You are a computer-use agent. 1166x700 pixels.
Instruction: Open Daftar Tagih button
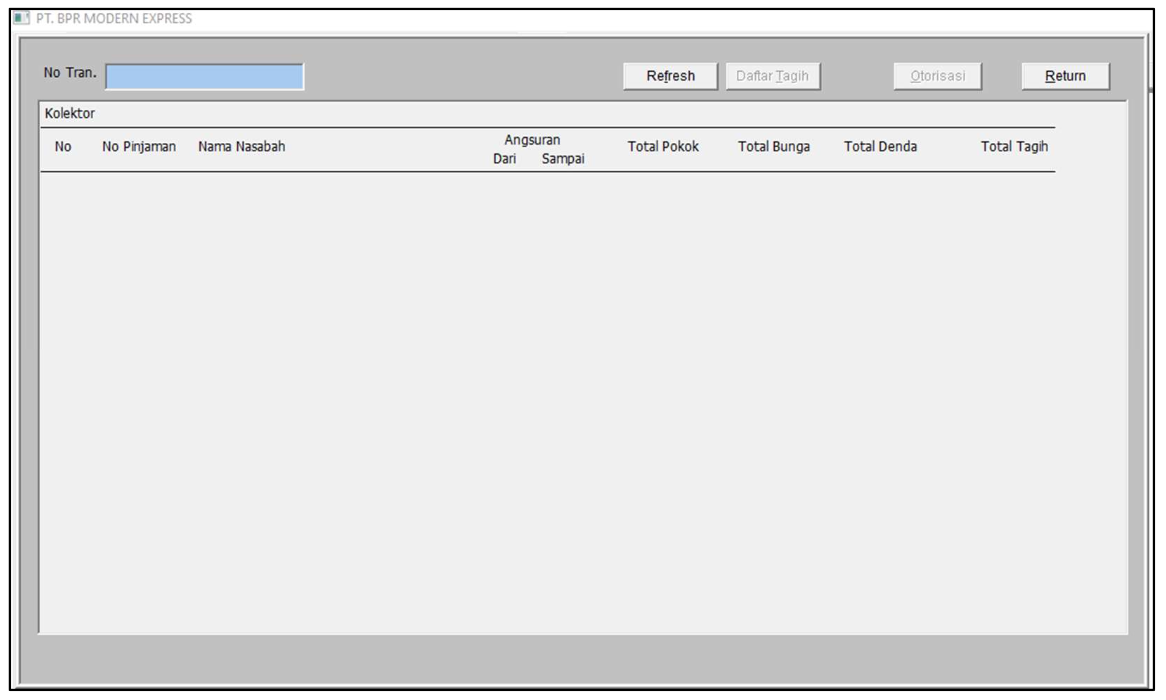[x=773, y=77]
